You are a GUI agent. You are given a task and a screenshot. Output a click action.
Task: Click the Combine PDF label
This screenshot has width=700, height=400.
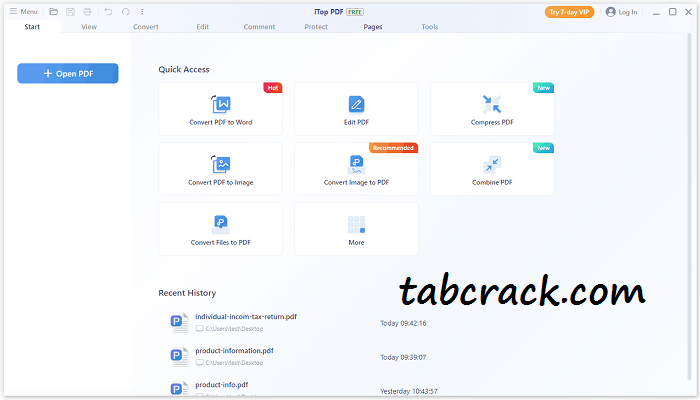(x=492, y=183)
